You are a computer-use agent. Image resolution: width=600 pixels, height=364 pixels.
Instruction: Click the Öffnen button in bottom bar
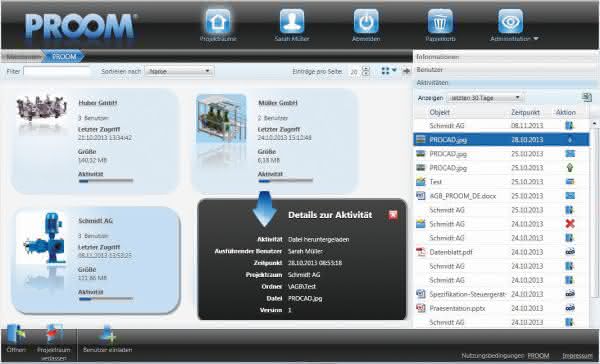(16, 338)
